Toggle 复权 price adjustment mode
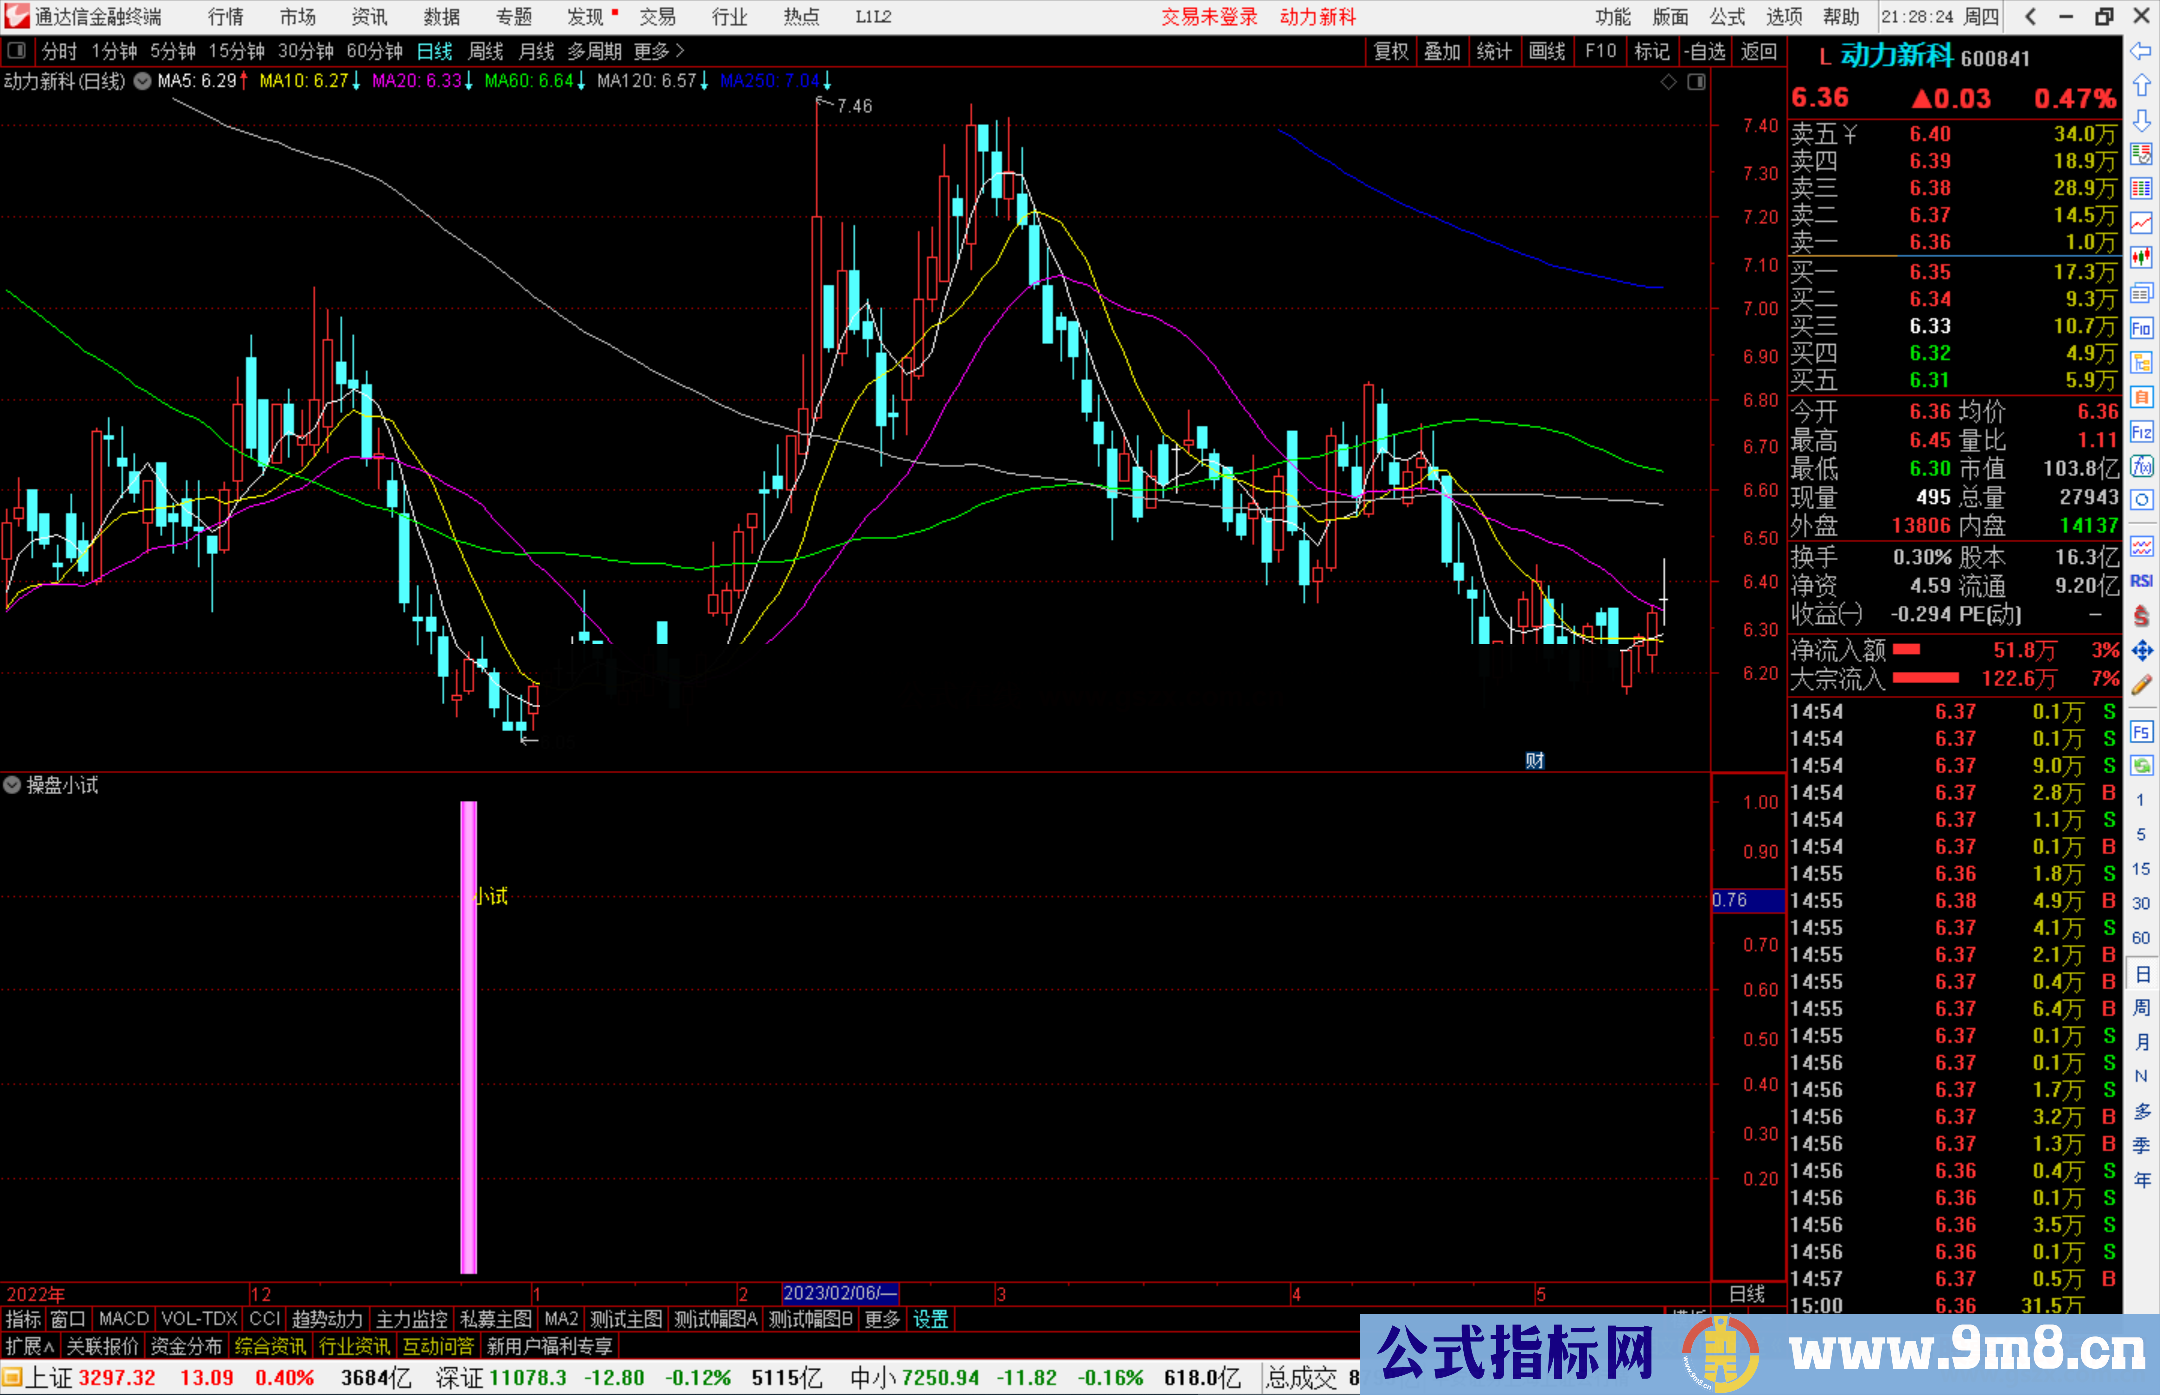The width and height of the screenshot is (2160, 1395). [1391, 50]
